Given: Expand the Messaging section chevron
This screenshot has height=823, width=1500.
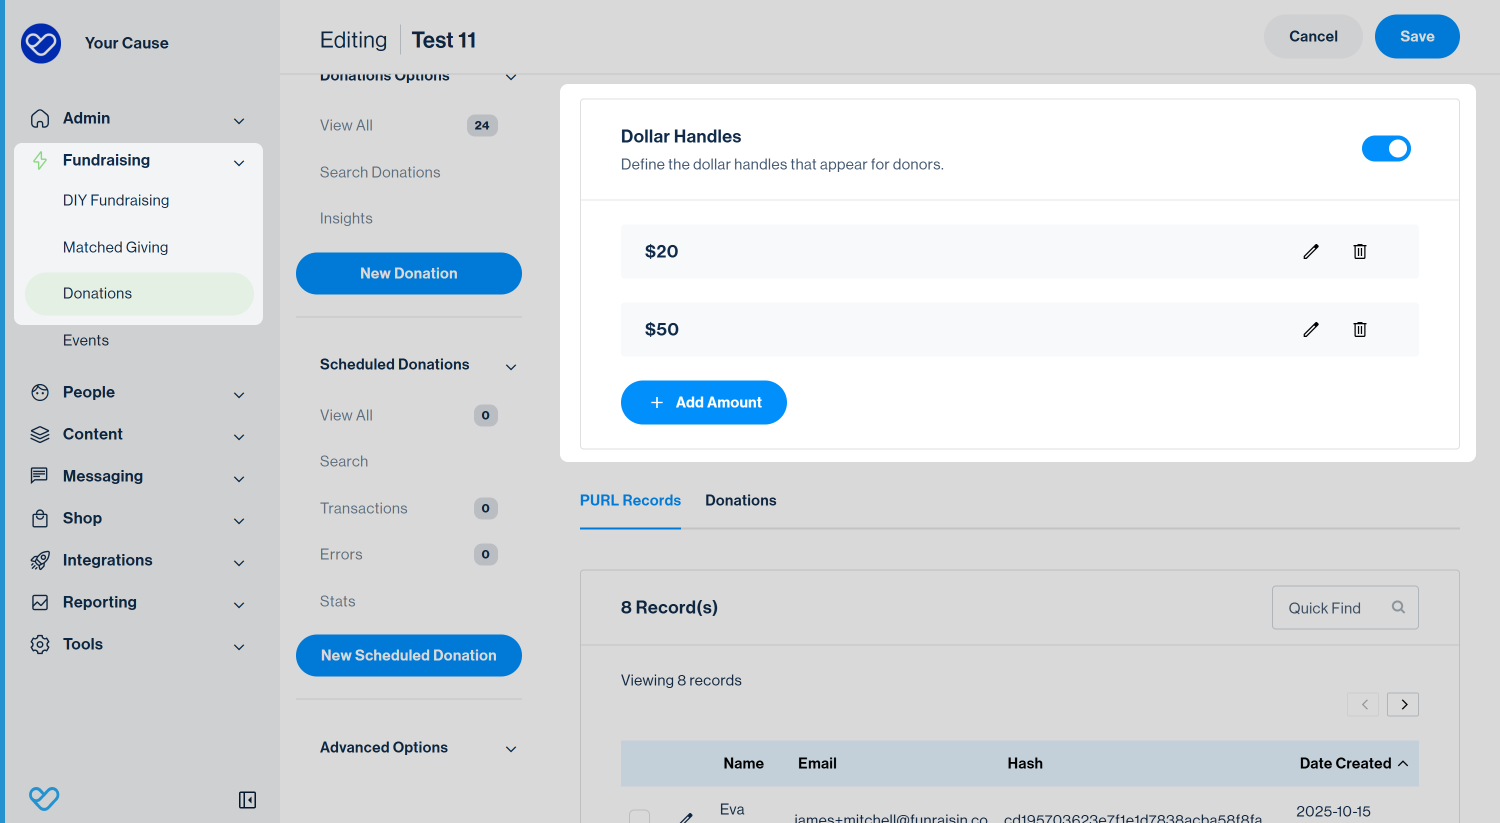Looking at the screenshot, I should click(239, 479).
